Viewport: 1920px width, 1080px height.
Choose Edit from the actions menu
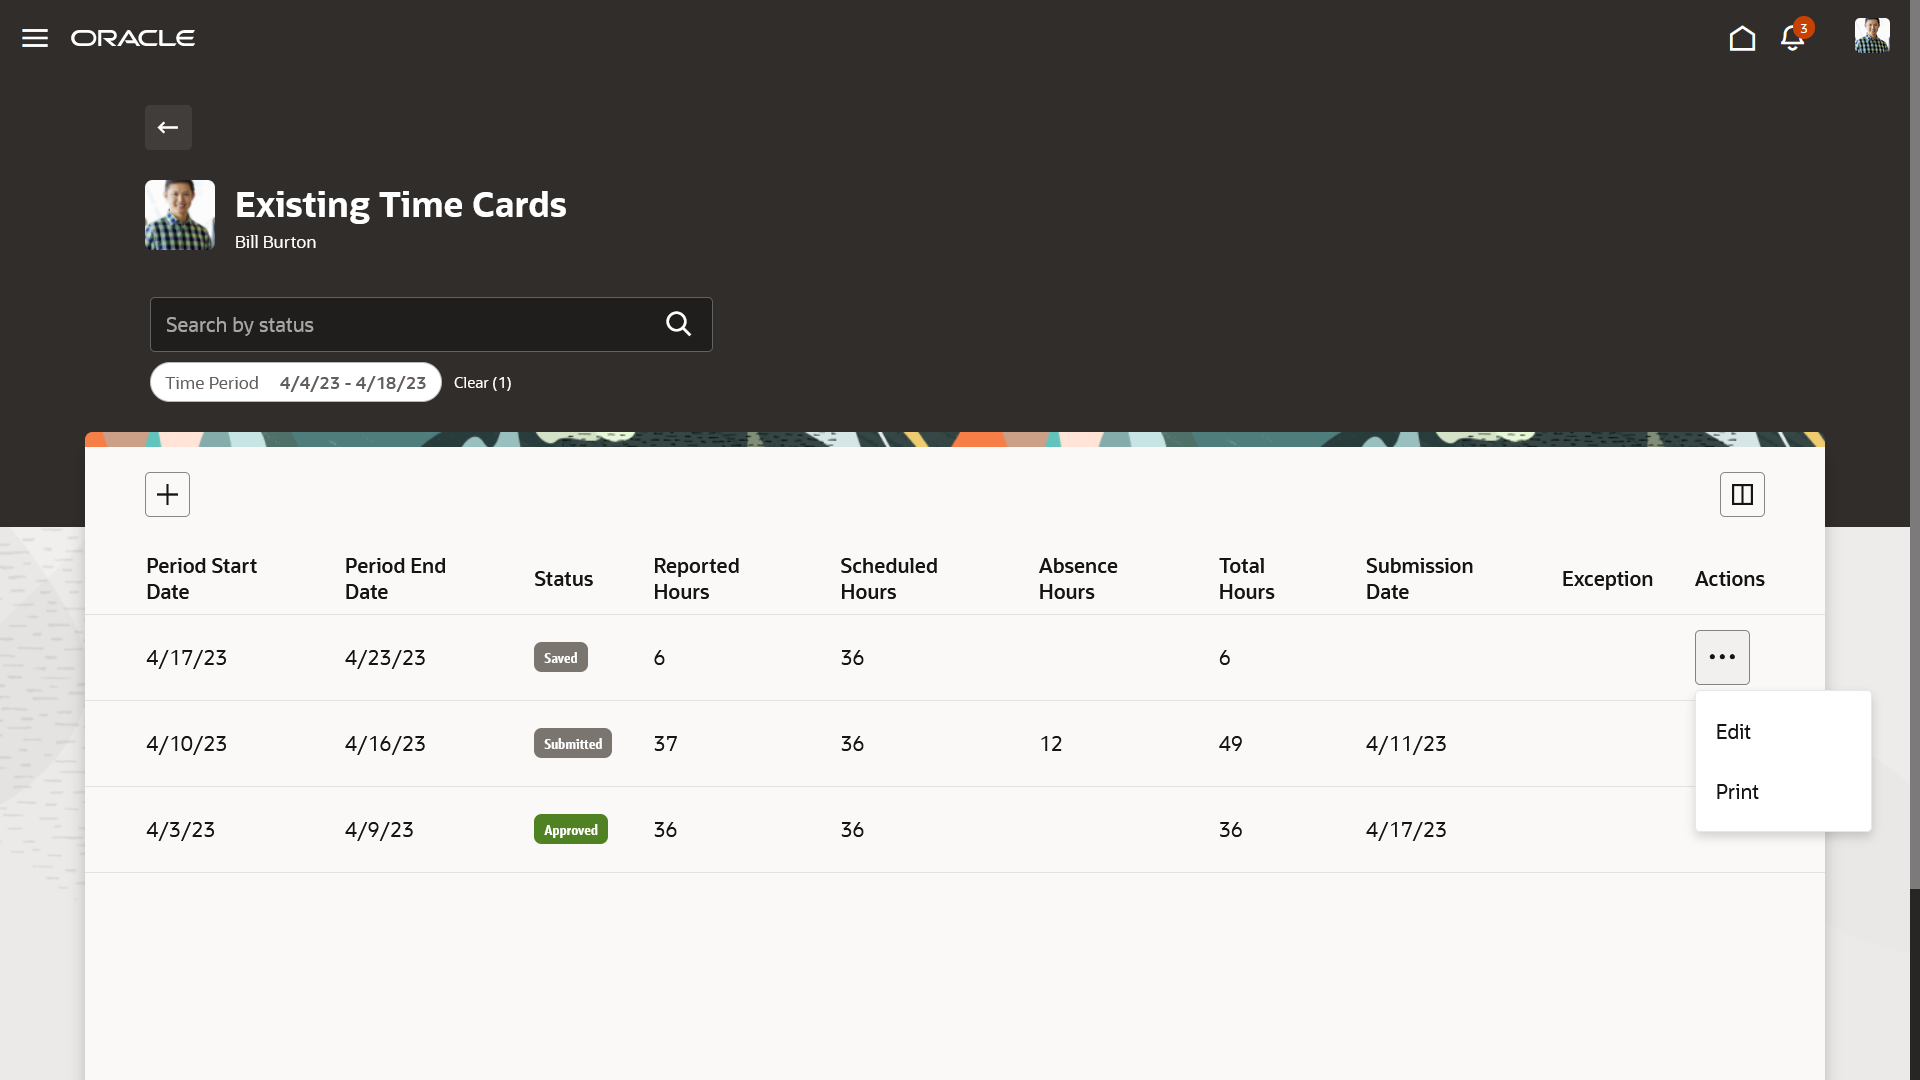(1733, 731)
